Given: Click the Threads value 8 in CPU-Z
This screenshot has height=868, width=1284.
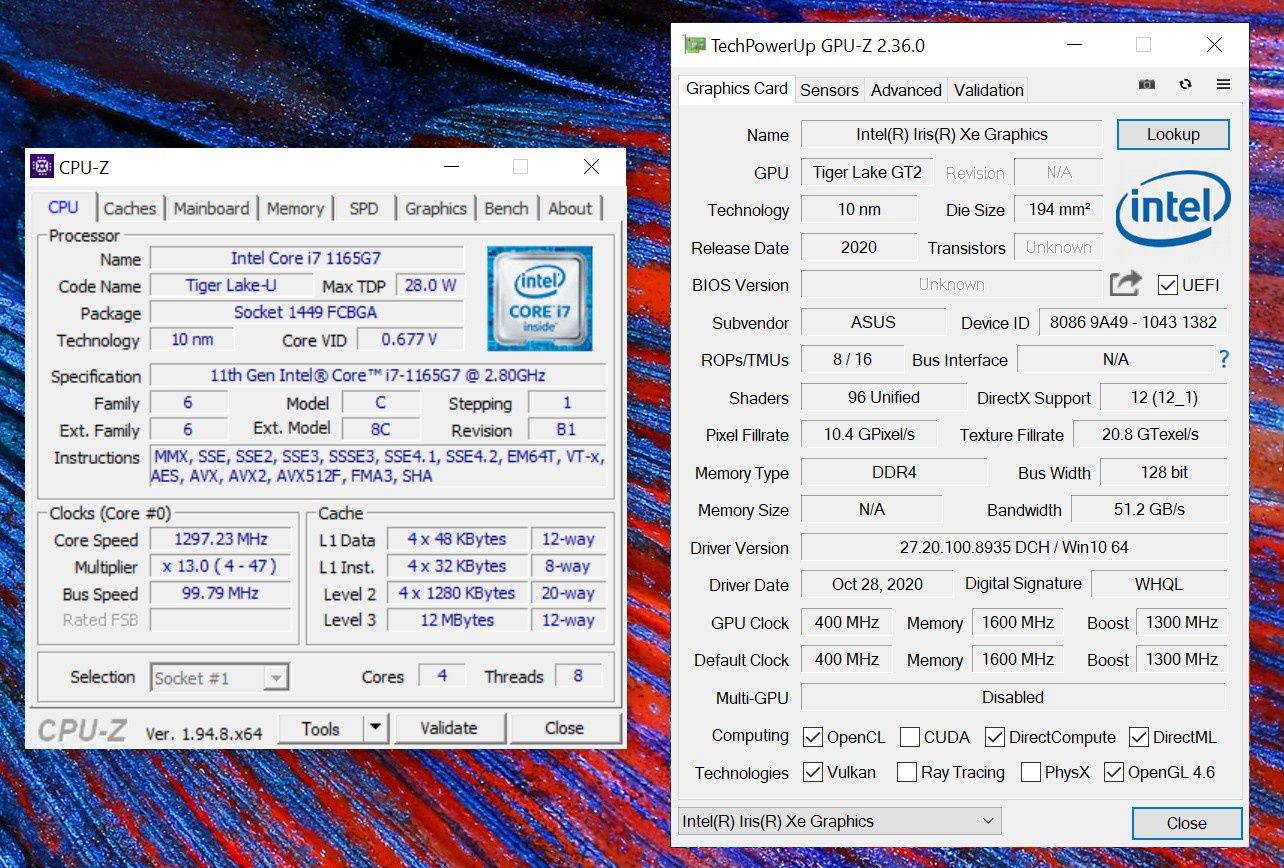Looking at the screenshot, I should click(578, 676).
